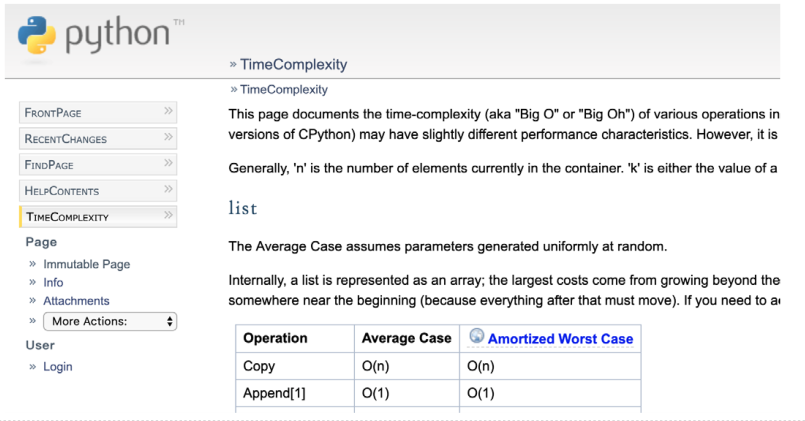Click the Average Case column header
Screen dimensions: 805x421
pyautogui.click(x=406, y=338)
